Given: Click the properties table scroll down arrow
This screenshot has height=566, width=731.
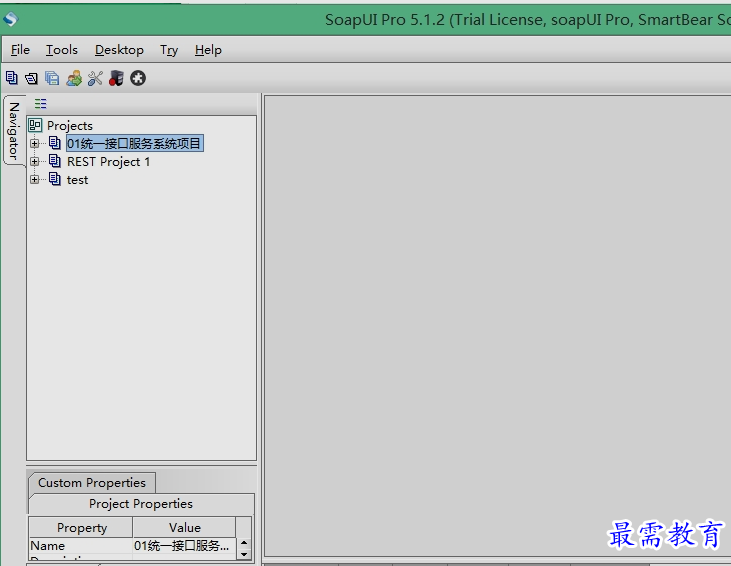Looking at the screenshot, I should pos(244,554).
